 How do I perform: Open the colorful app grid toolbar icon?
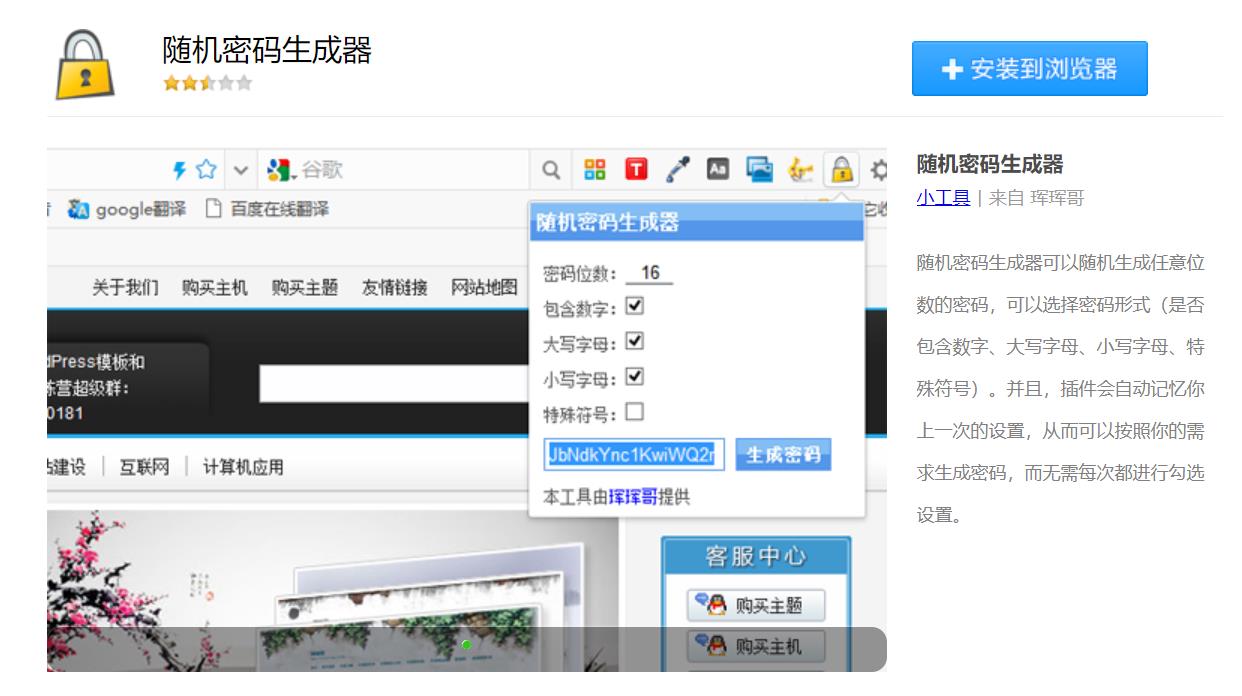594,170
